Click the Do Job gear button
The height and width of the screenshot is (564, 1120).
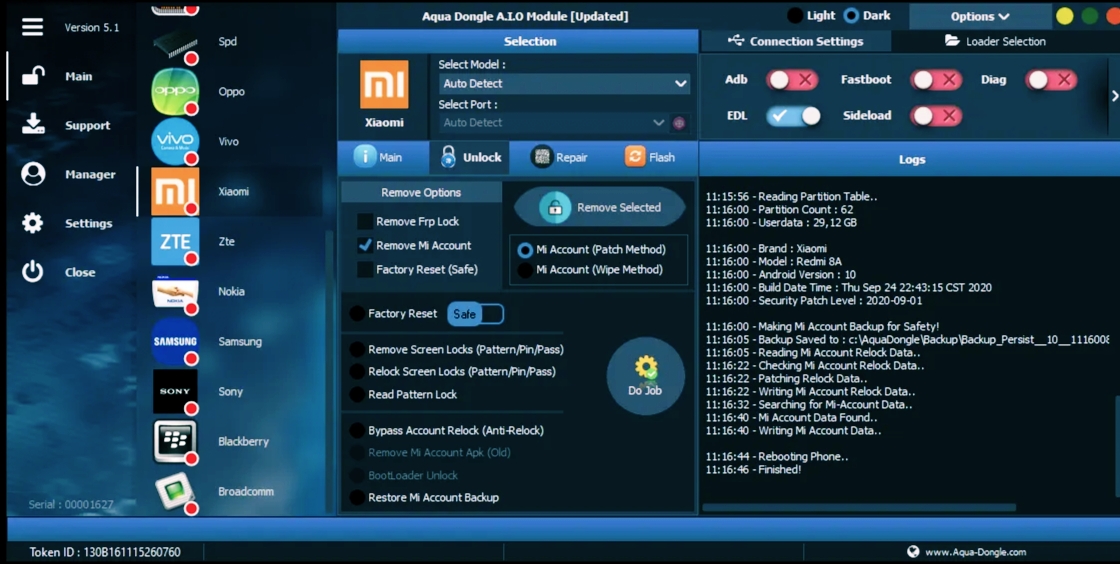coord(646,376)
